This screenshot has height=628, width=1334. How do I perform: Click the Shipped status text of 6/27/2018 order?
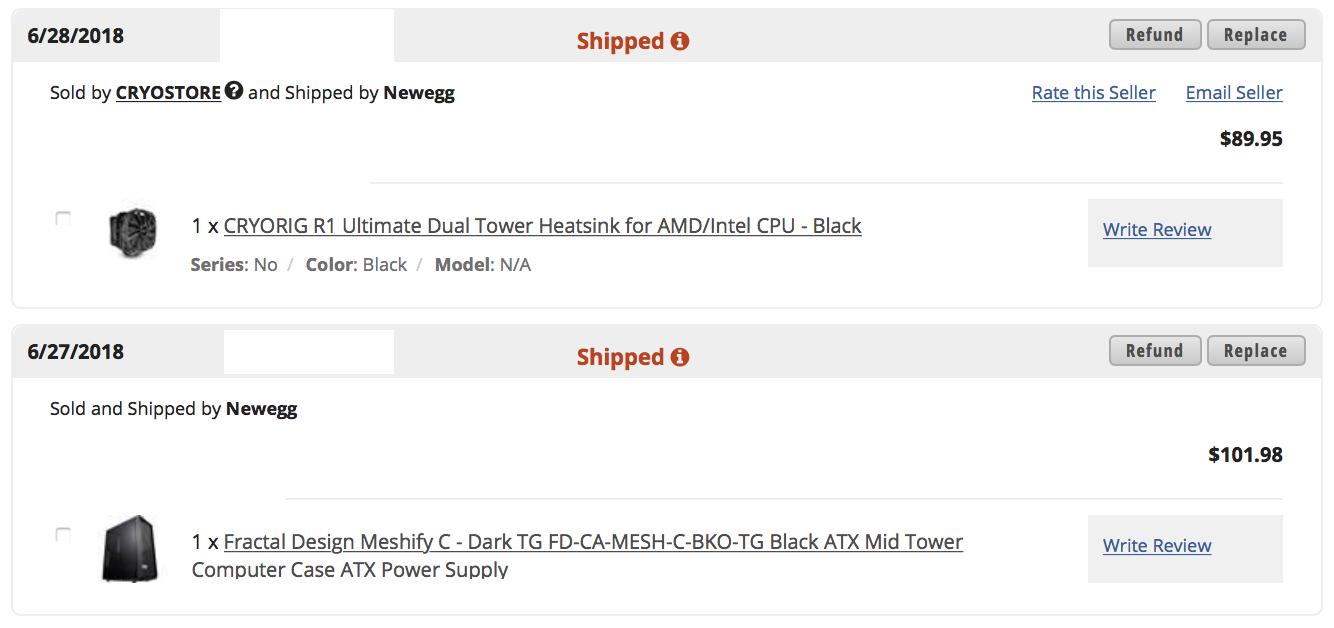pyautogui.click(x=620, y=357)
